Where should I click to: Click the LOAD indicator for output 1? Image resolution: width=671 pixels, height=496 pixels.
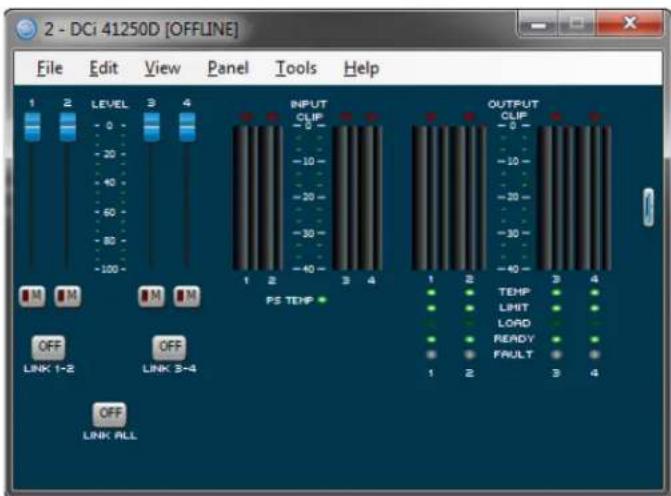[431, 324]
